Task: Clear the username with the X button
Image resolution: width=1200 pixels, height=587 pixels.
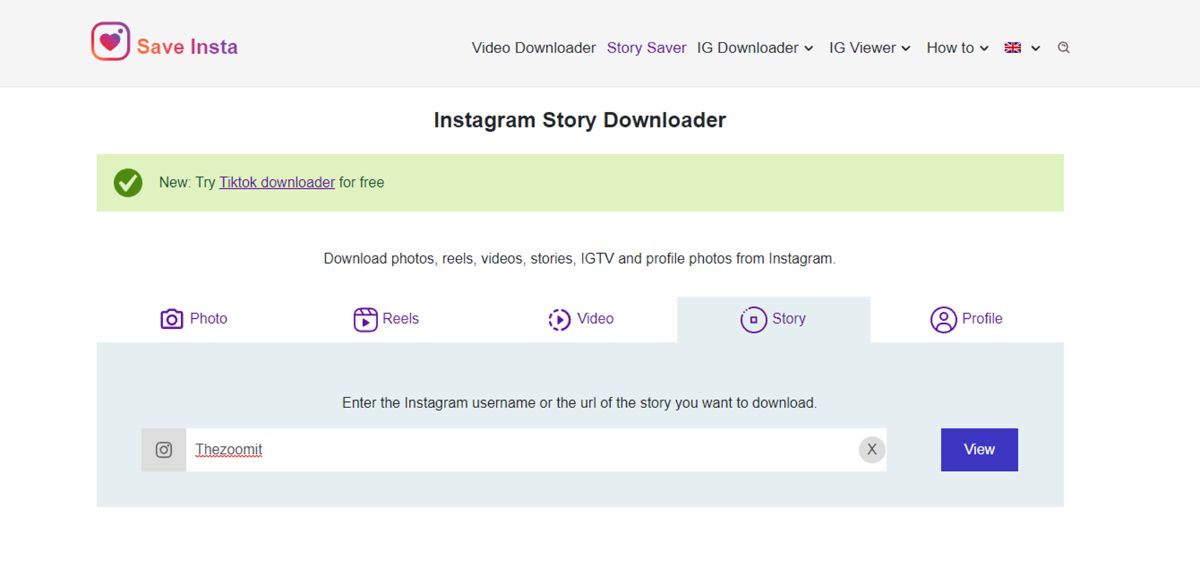Action: [x=872, y=450]
